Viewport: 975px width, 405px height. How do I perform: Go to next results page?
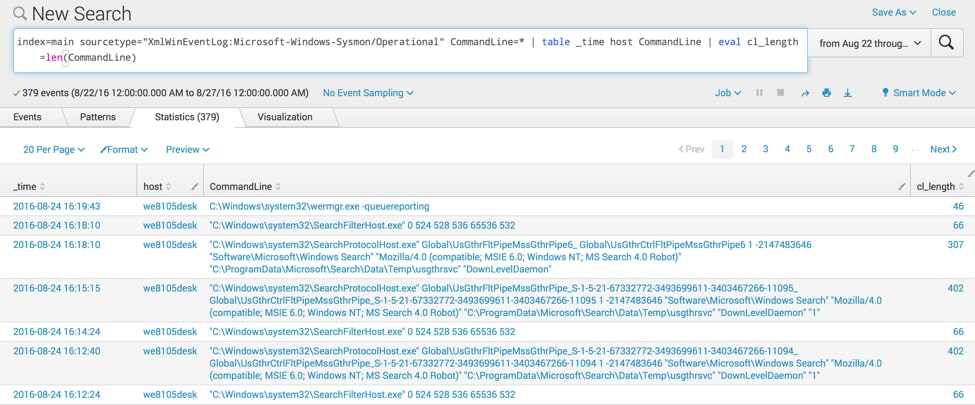pyautogui.click(x=943, y=149)
